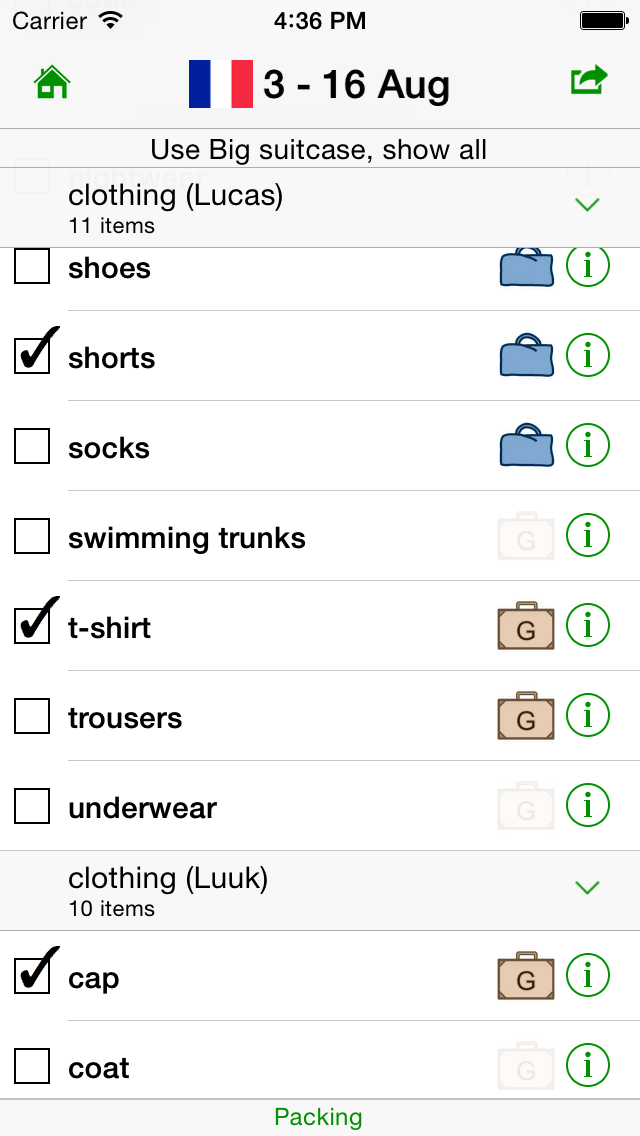This screenshot has width=640, height=1136.
Task: Tap the blue bag icon beside shoes
Action: coord(526,268)
